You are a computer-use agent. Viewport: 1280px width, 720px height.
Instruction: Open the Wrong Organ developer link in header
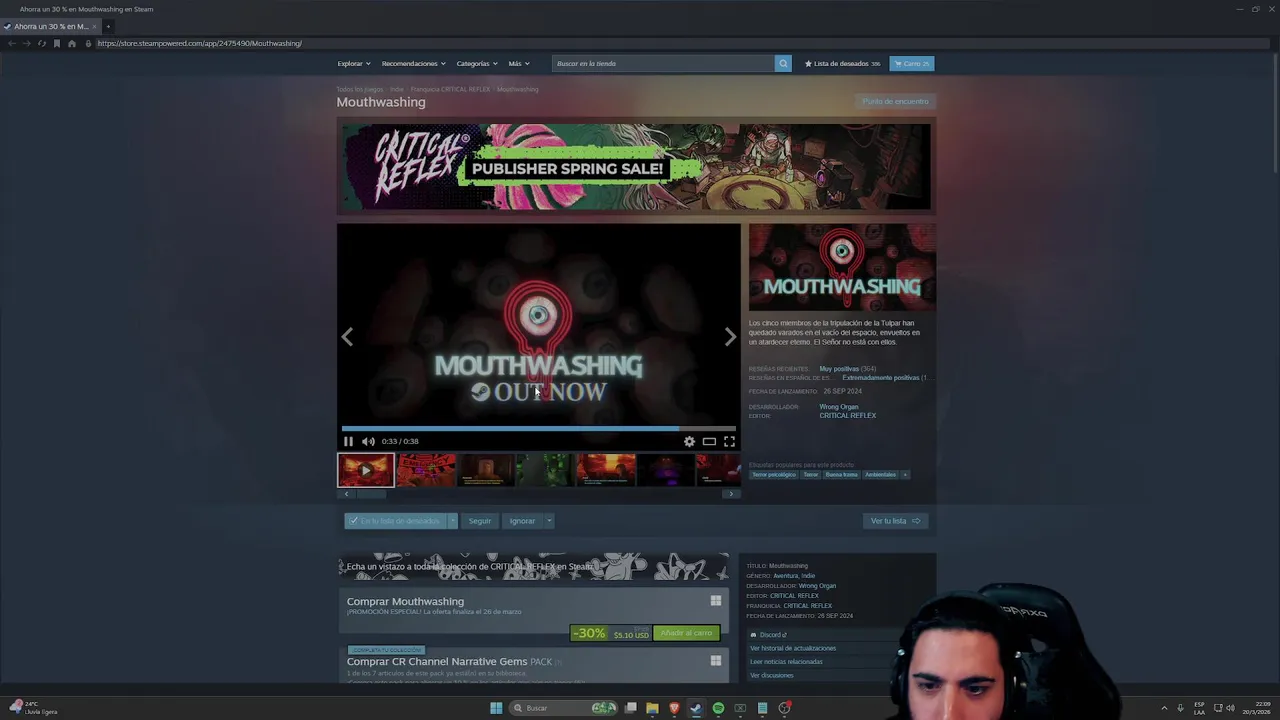coord(839,407)
